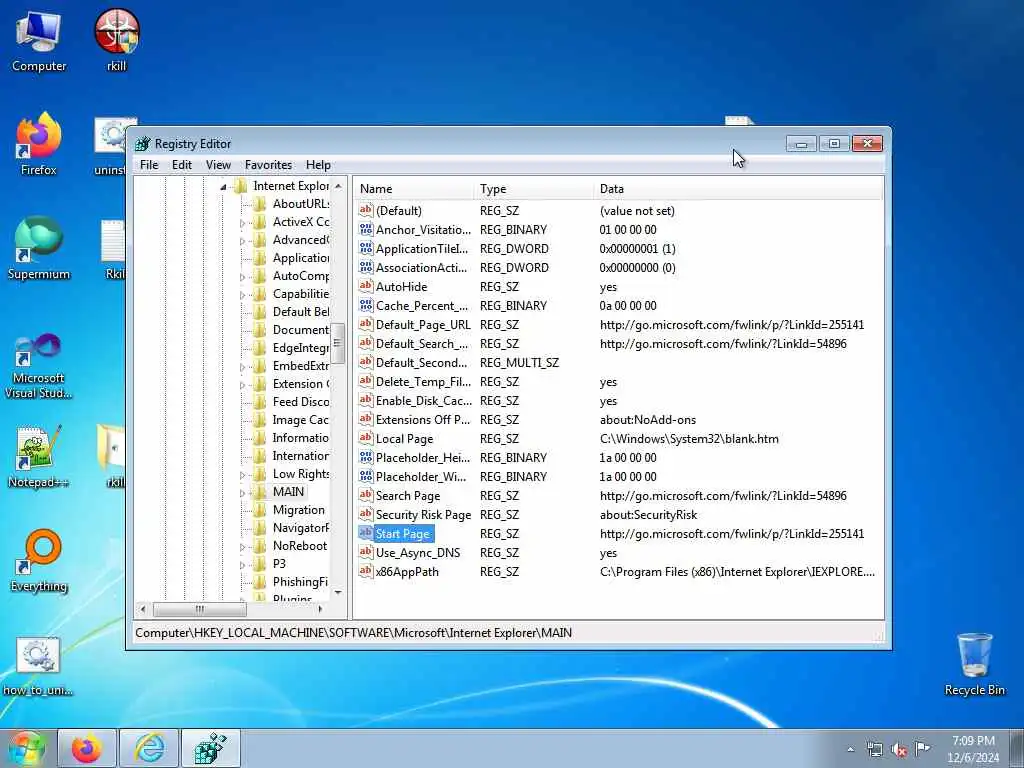1024x768 pixels.
Task: Click the Enable_Disk_Cache string icon
Action: 366,400
